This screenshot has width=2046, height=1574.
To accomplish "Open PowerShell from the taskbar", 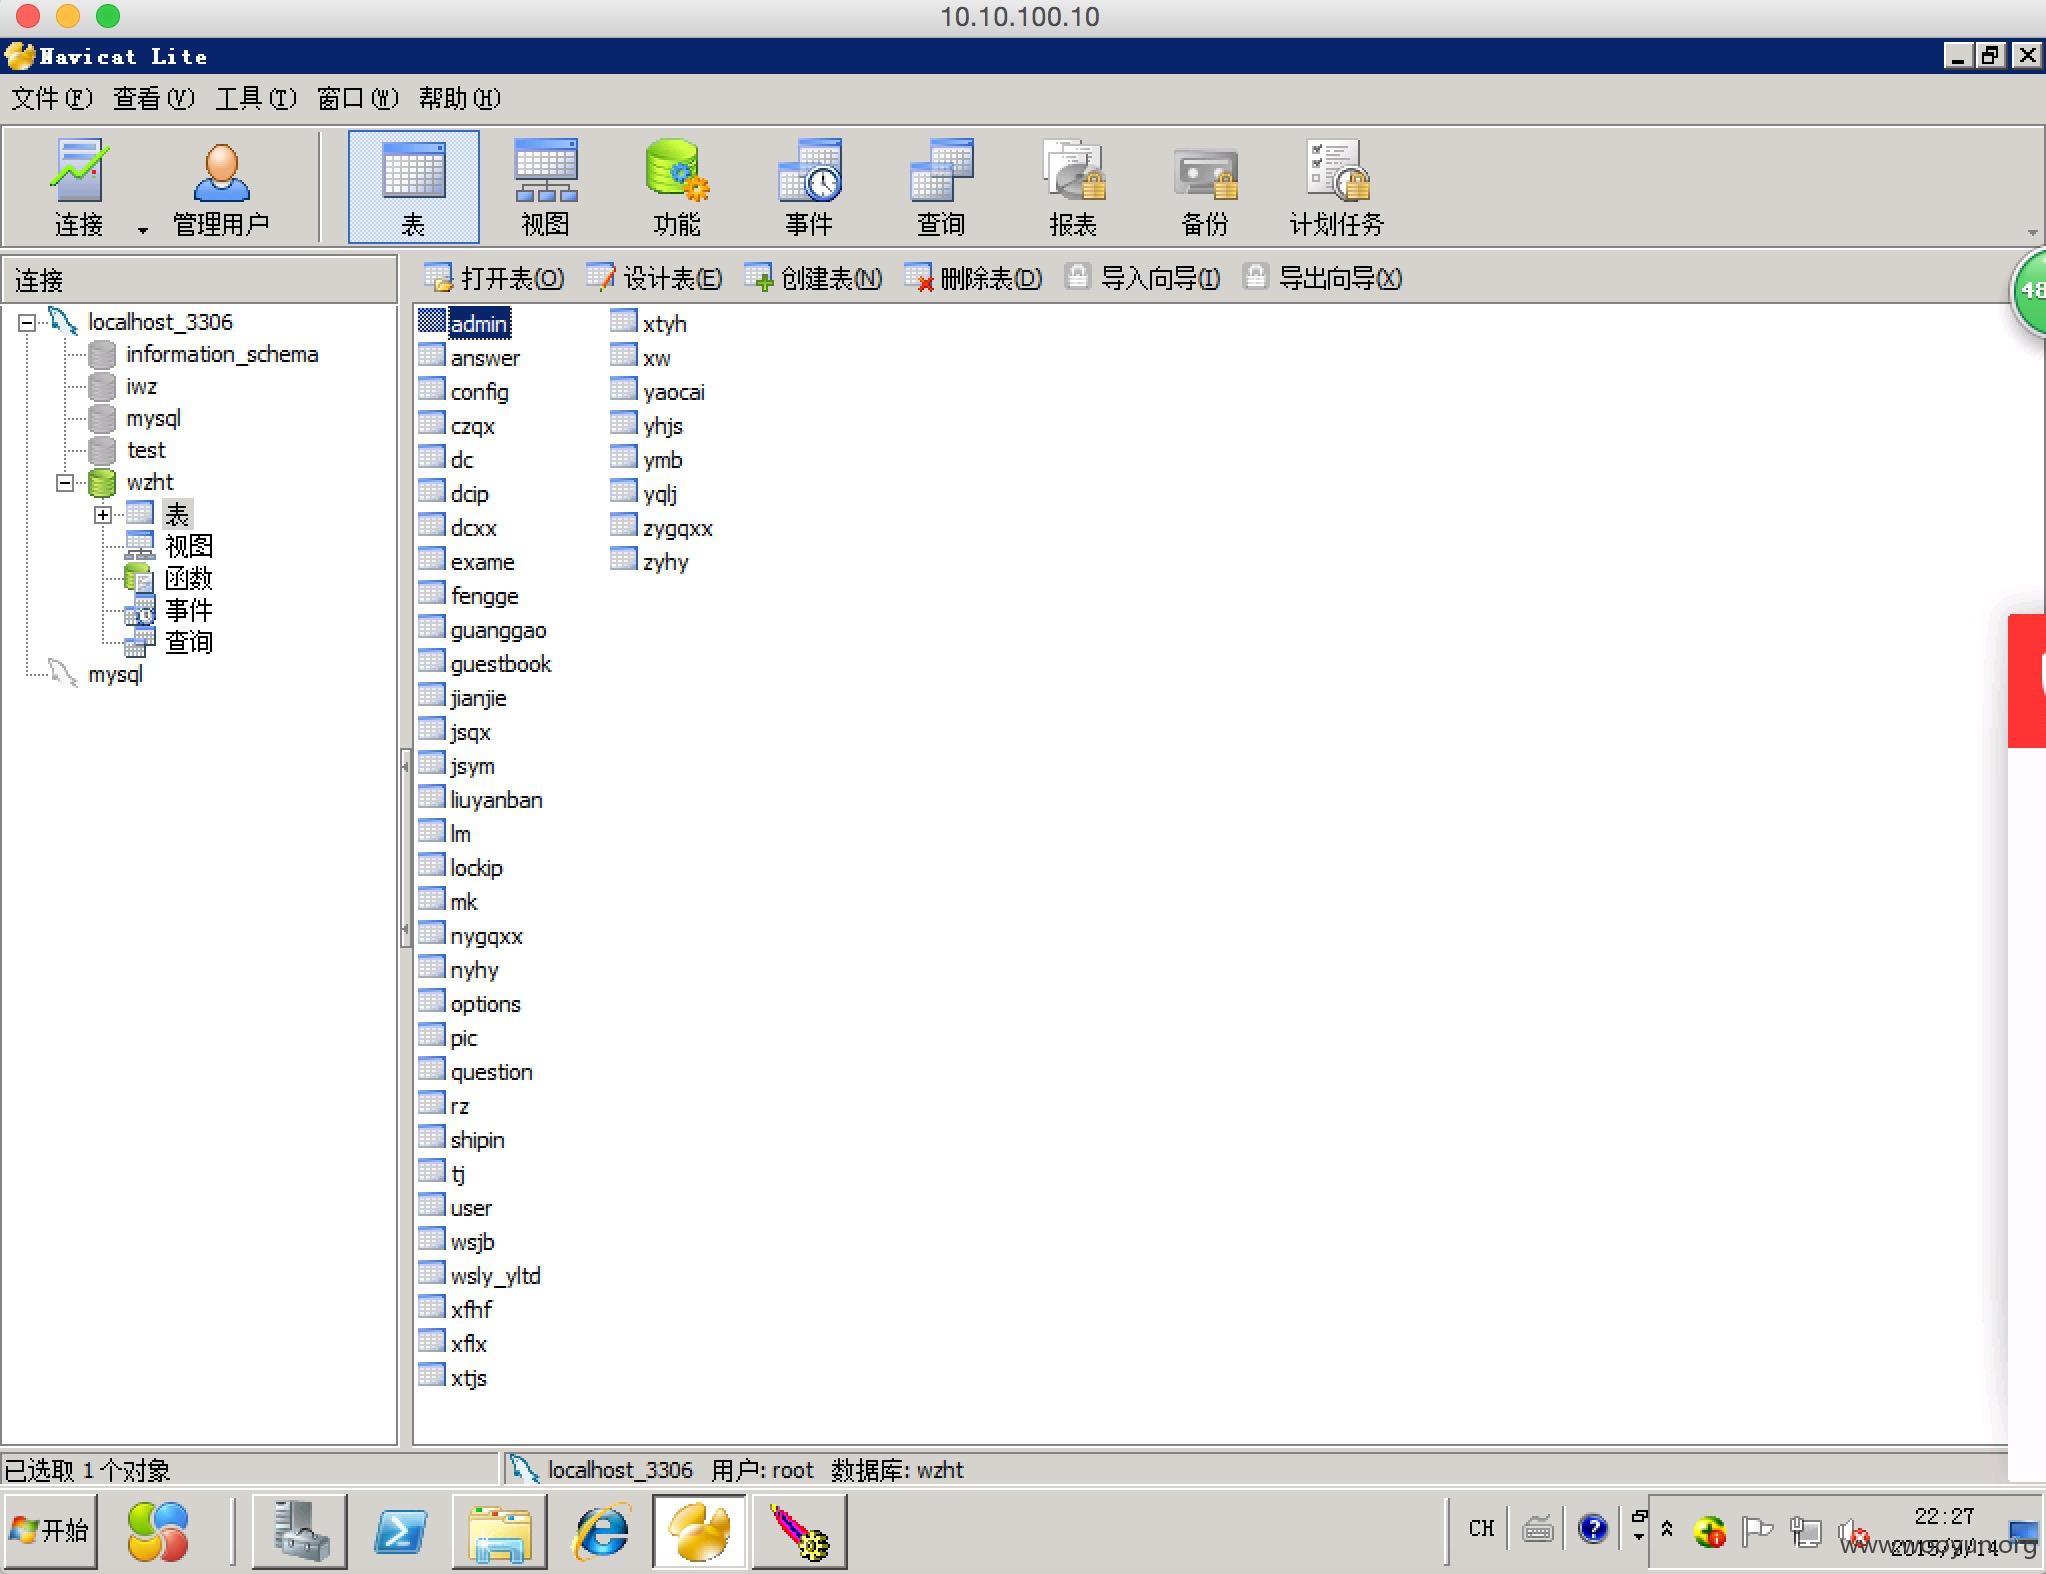I will pyautogui.click(x=400, y=1531).
